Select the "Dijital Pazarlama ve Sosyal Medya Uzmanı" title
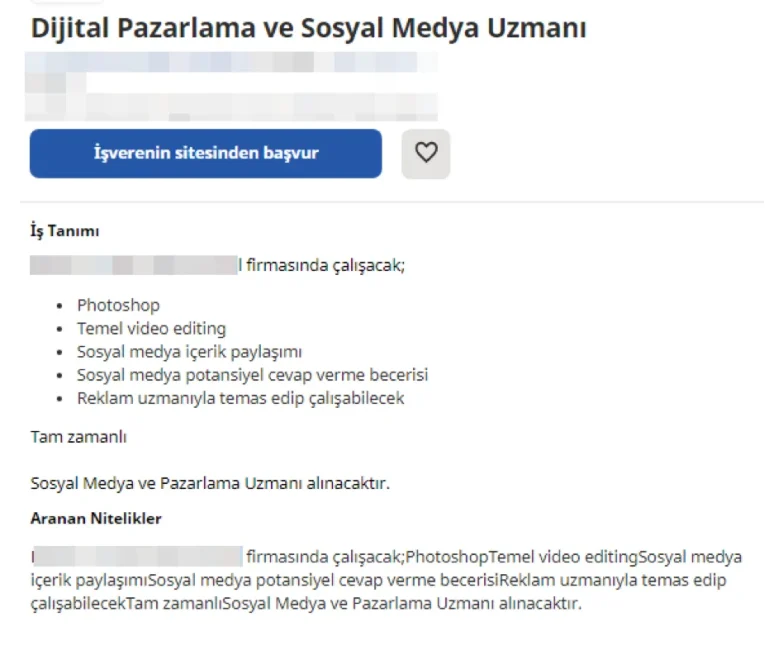The width and height of the screenshot is (769, 650). (308, 28)
